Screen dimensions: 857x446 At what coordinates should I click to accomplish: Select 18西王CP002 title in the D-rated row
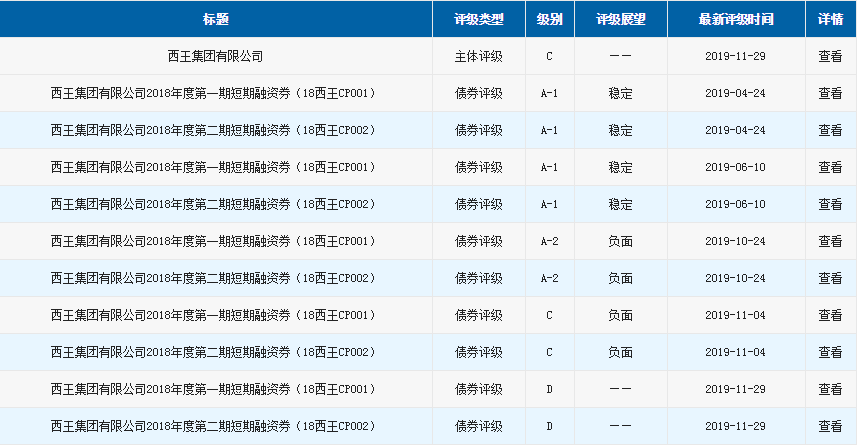pos(213,426)
